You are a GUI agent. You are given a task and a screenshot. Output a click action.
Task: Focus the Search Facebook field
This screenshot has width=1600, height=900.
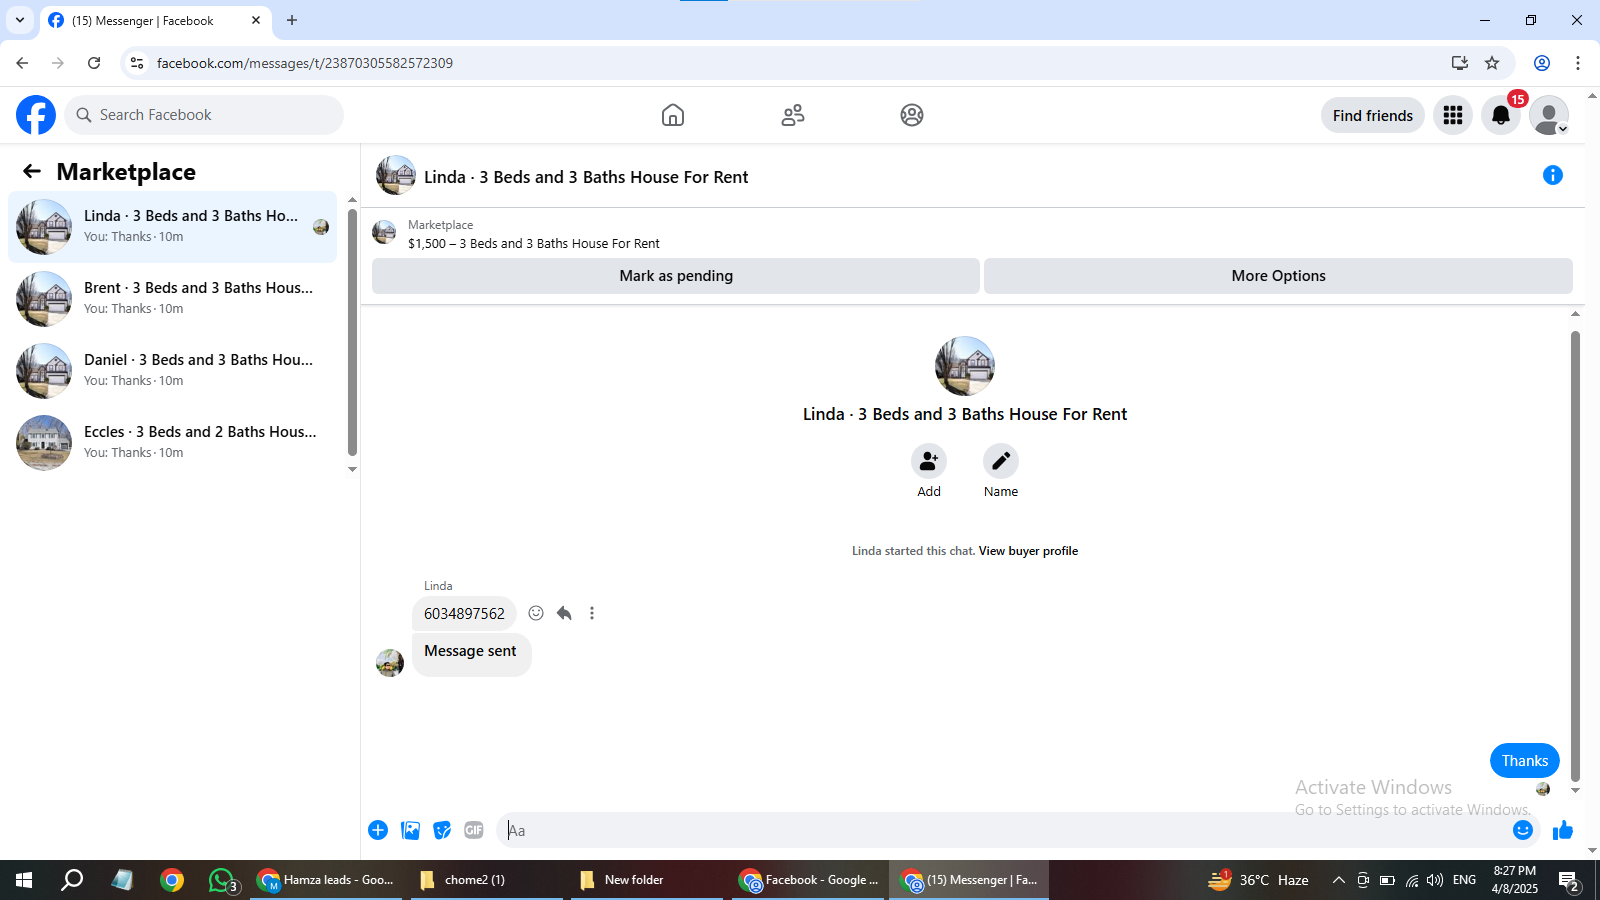204,115
